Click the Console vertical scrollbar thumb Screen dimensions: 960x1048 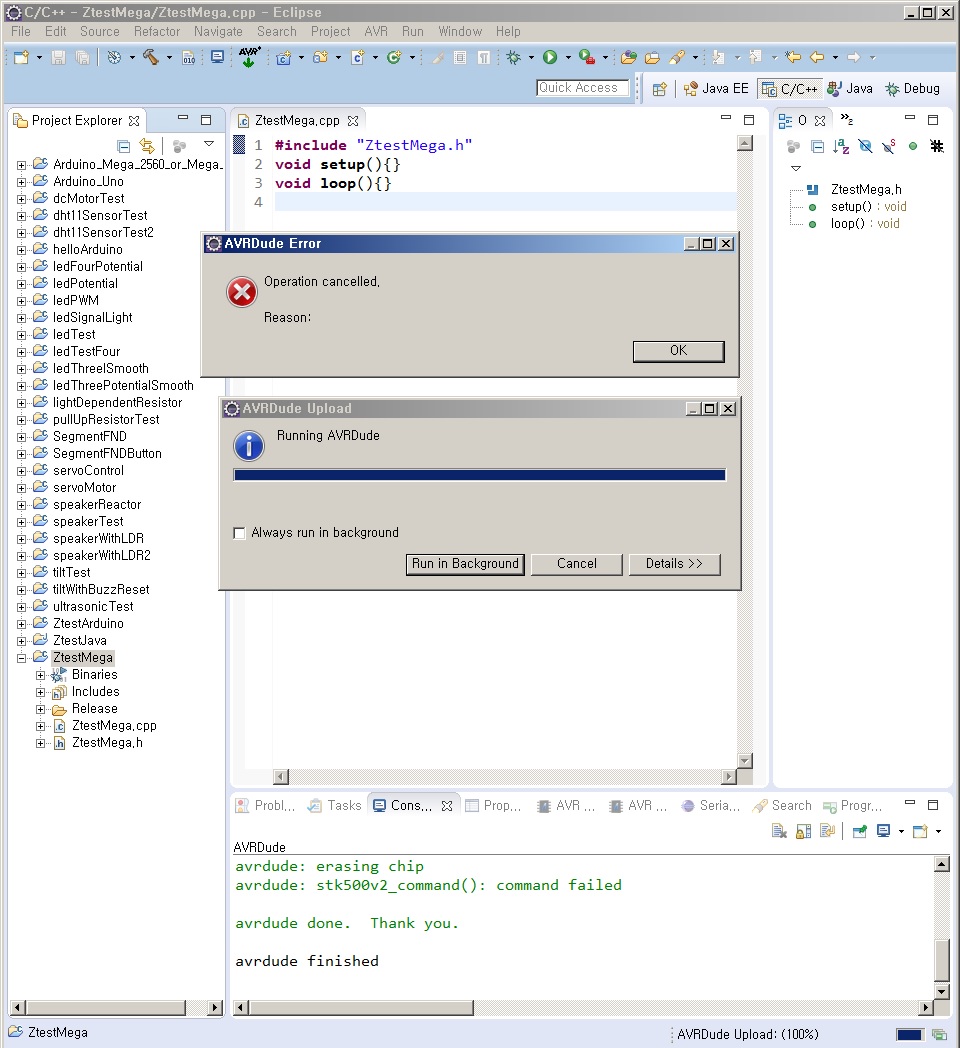tap(942, 960)
